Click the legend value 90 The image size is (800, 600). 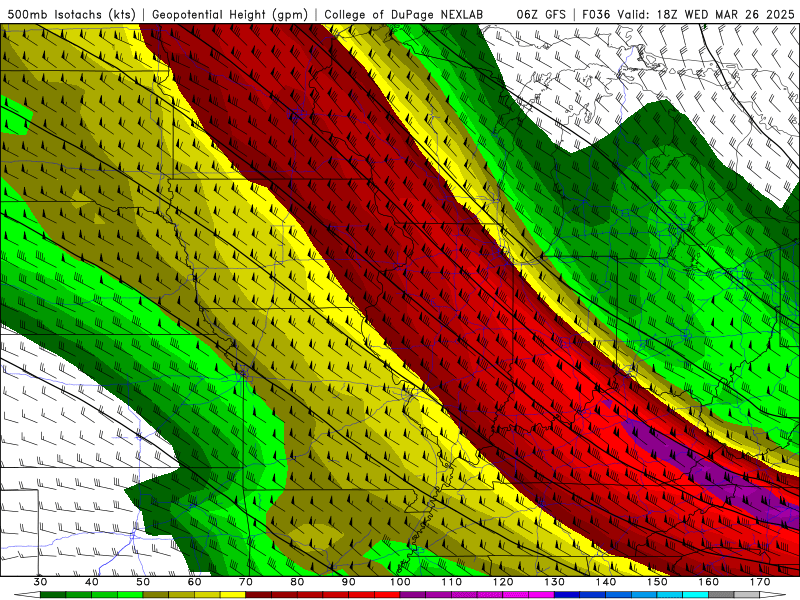point(348,582)
